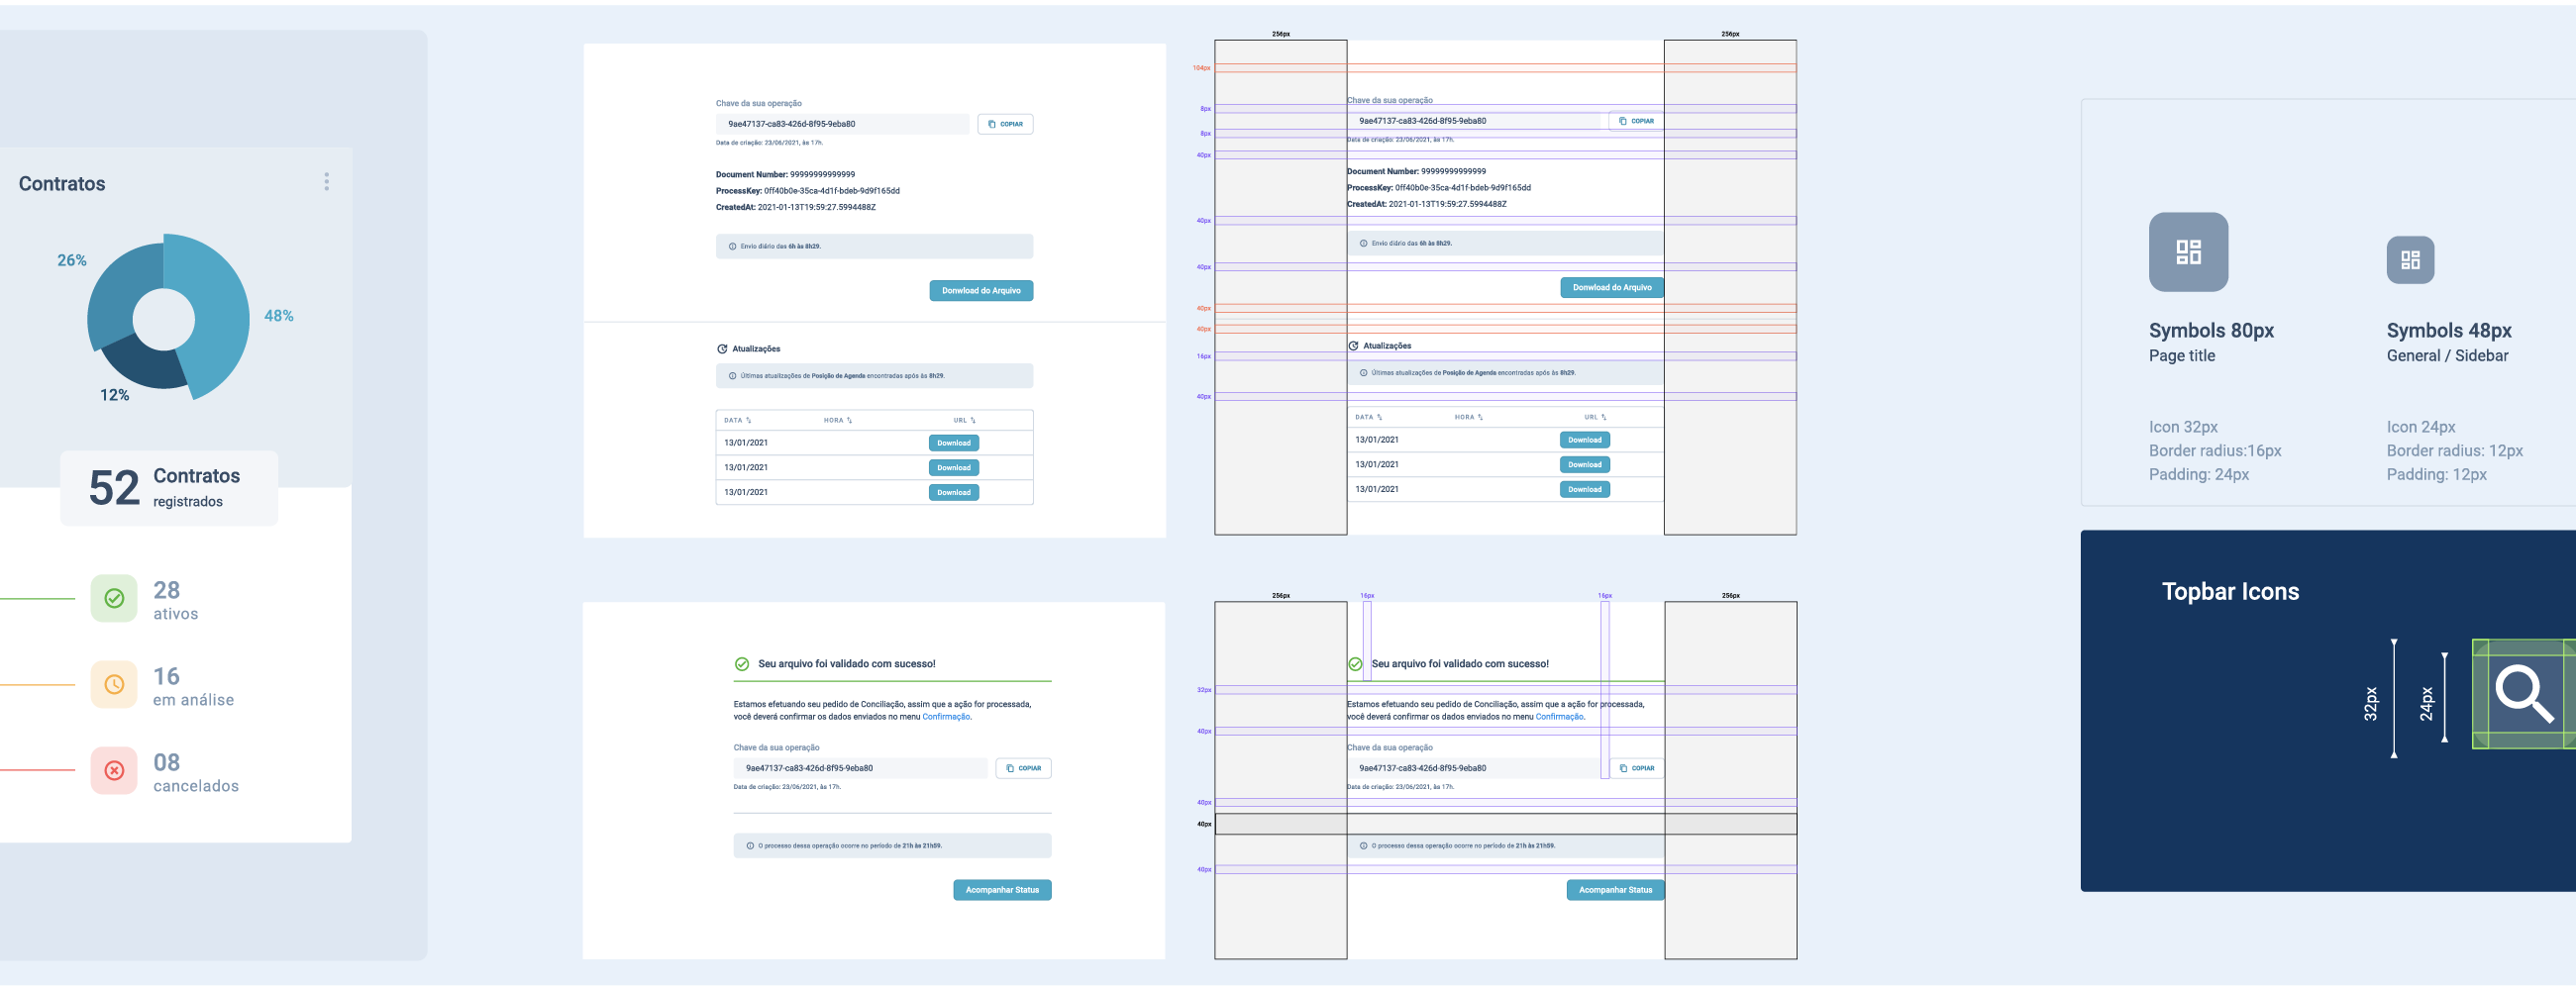The height and width of the screenshot is (991, 2576).
Task: Open the Contratos card three-dot menu
Action: pyautogui.click(x=326, y=181)
